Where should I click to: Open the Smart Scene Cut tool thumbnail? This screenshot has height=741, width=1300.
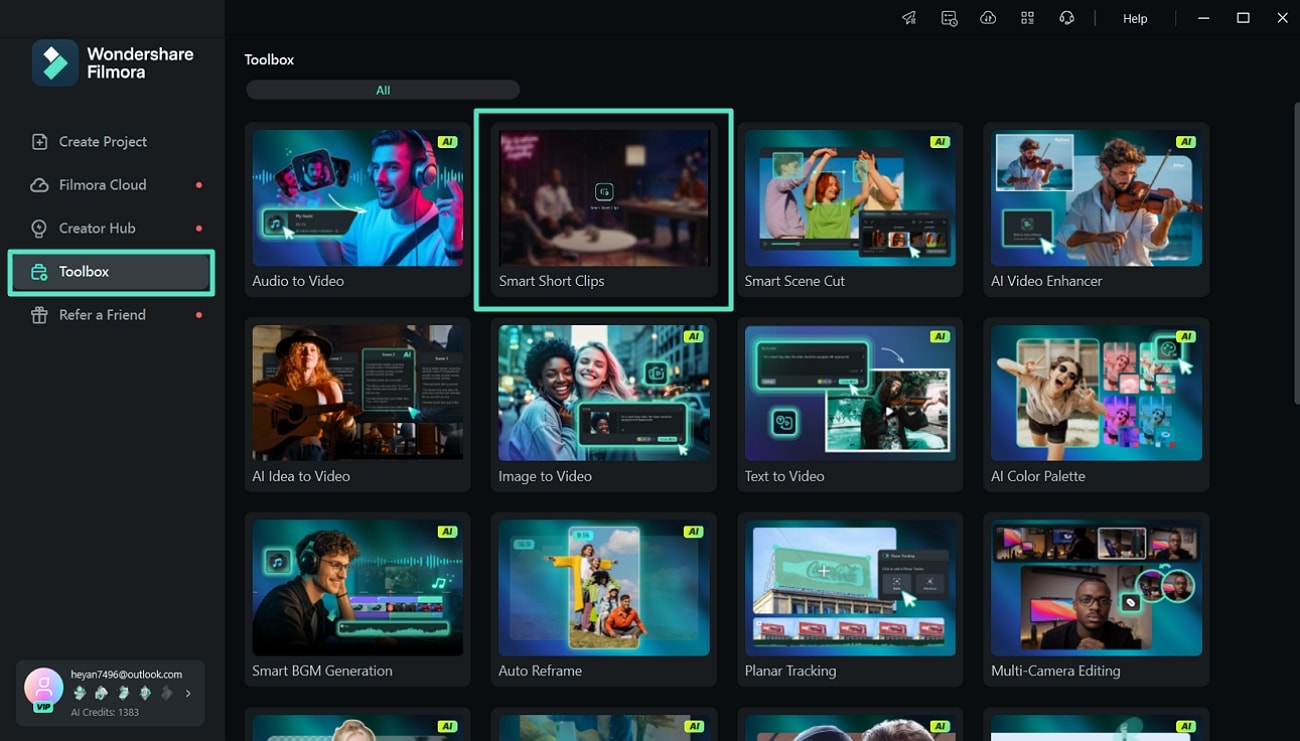pos(849,198)
